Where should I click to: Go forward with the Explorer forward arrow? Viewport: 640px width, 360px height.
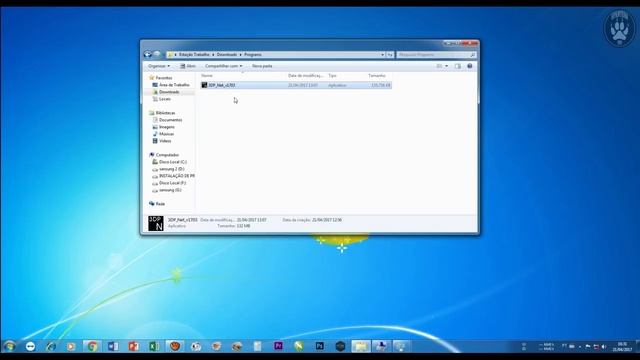coord(157,54)
